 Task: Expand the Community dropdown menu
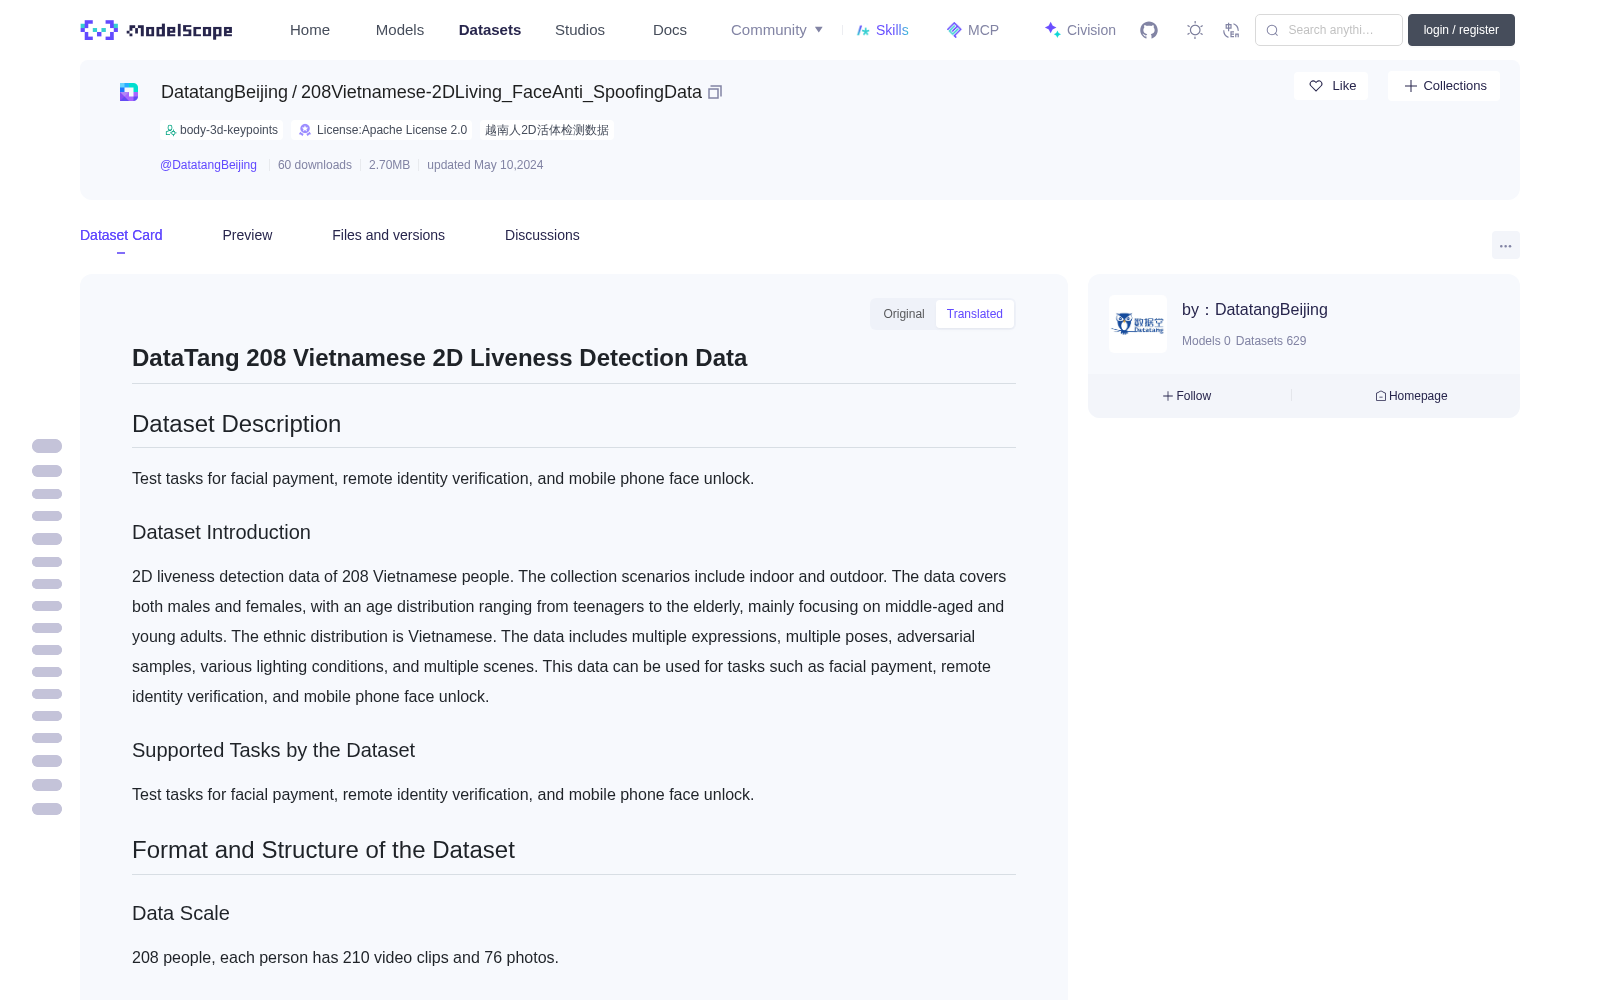[x=777, y=30]
